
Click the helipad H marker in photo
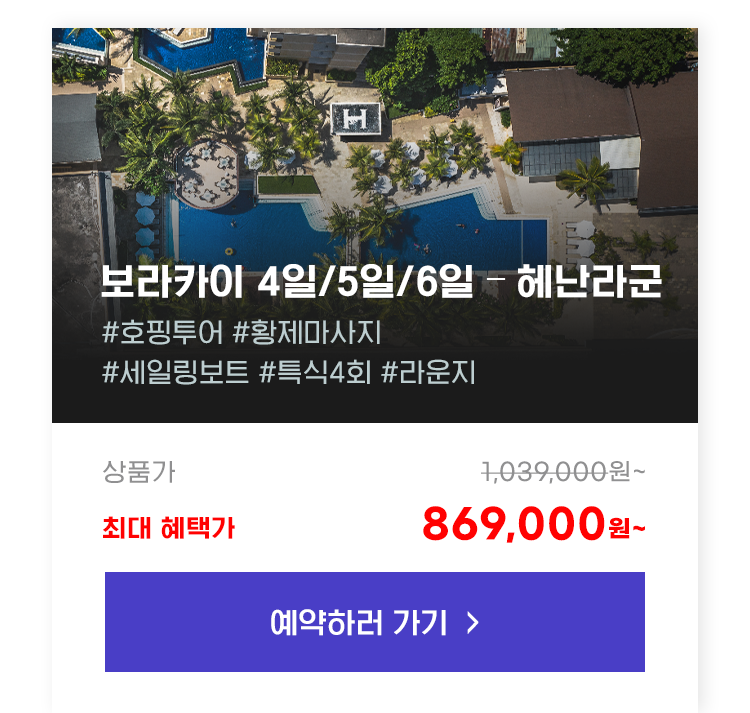[355, 119]
